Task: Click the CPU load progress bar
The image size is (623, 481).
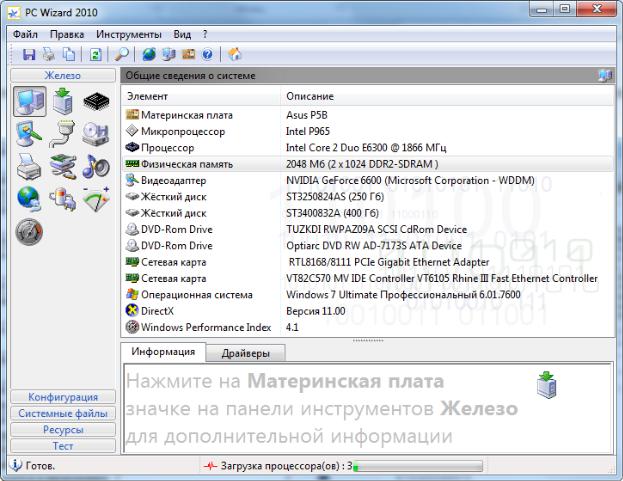Action: [418, 466]
